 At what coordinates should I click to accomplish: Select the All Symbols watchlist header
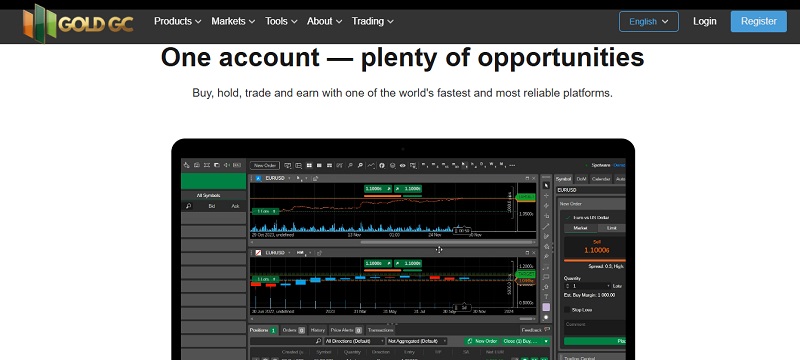coord(208,195)
